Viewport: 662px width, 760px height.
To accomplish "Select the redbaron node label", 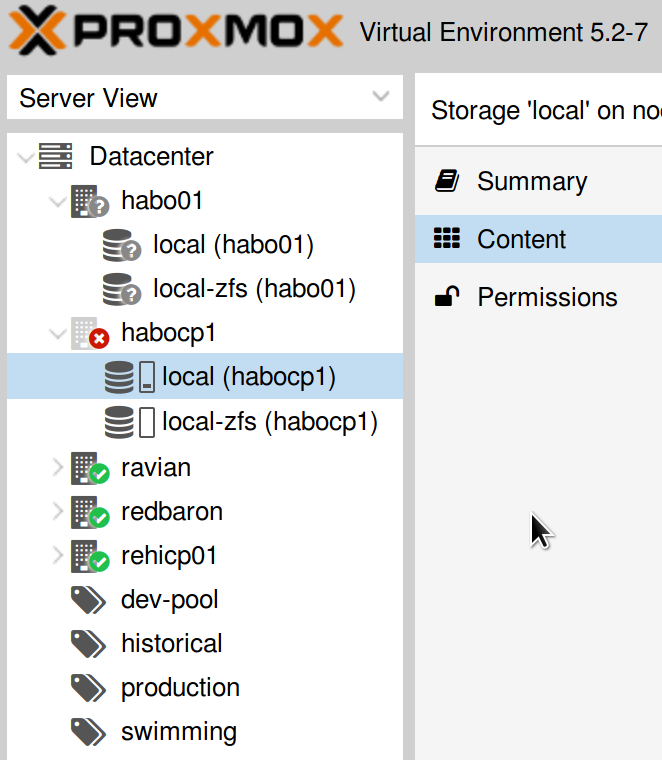I will [x=172, y=512].
